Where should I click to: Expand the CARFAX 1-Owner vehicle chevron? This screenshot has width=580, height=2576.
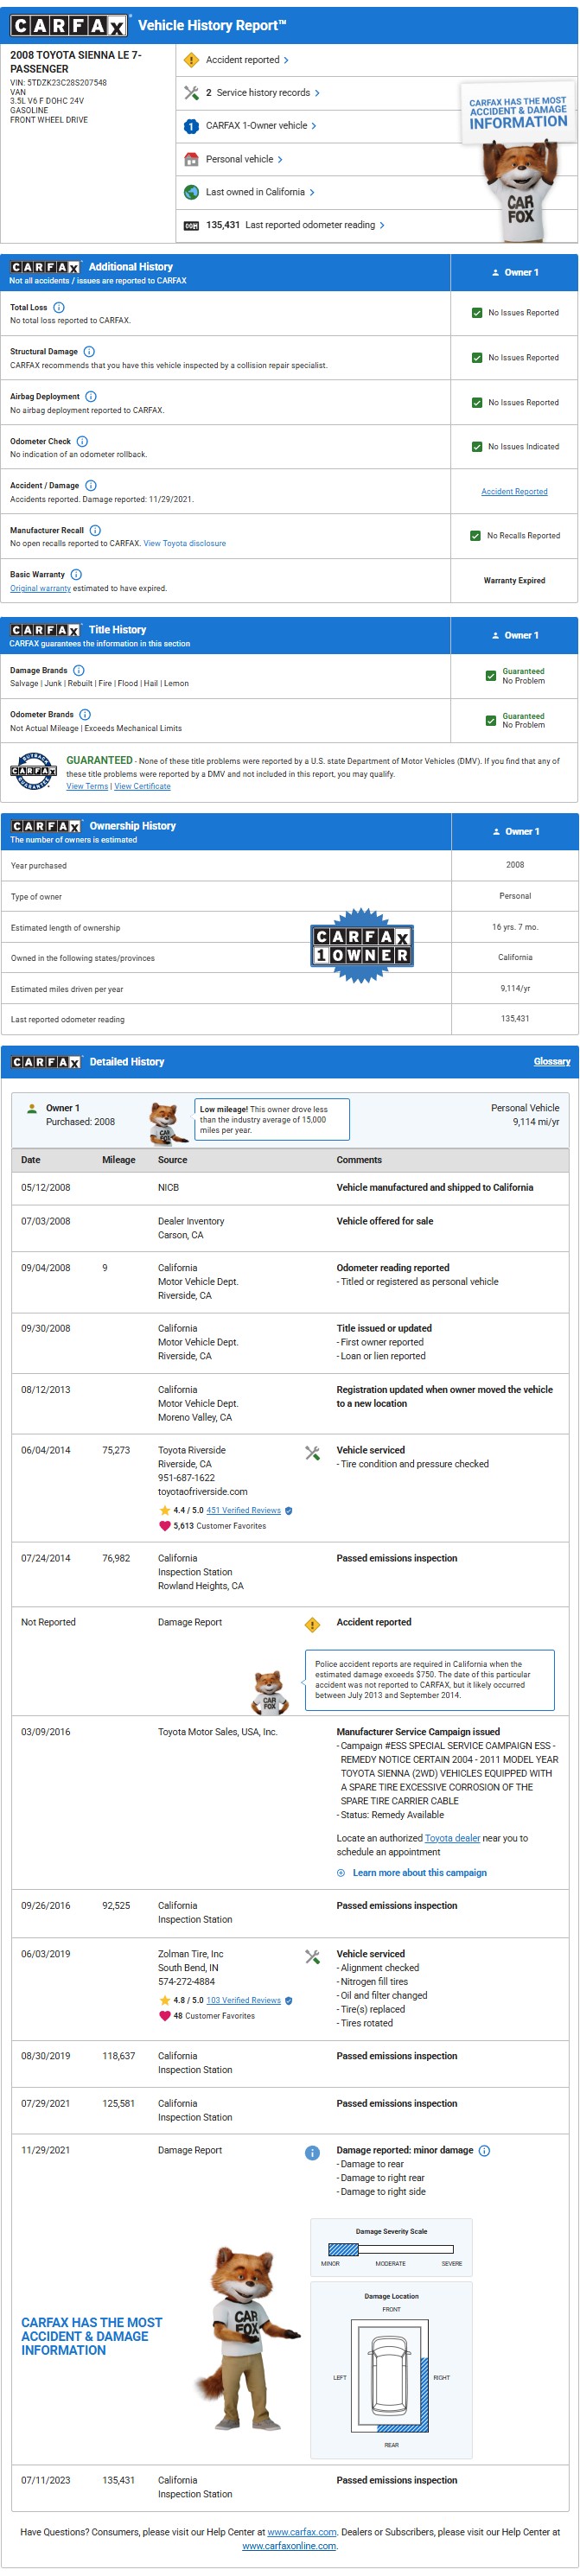(314, 126)
